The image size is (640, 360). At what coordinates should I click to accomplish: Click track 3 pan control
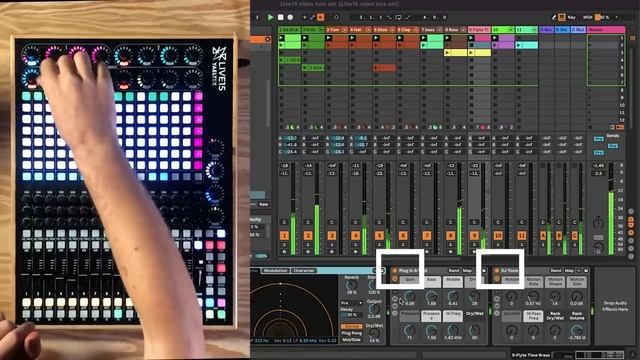pos(331,222)
